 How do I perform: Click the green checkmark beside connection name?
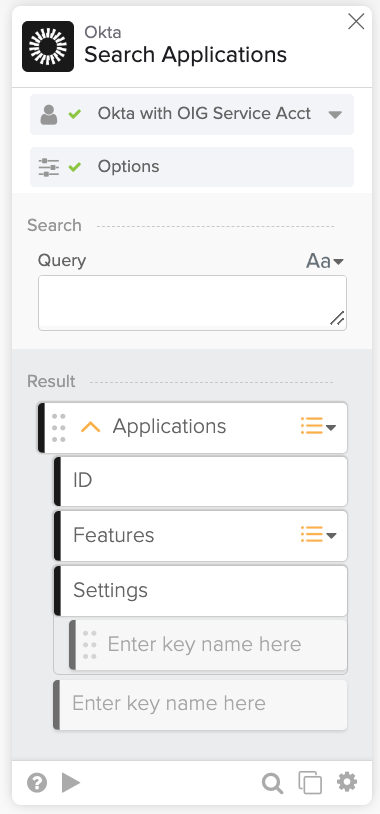pyautogui.click(x=75, y=114)
